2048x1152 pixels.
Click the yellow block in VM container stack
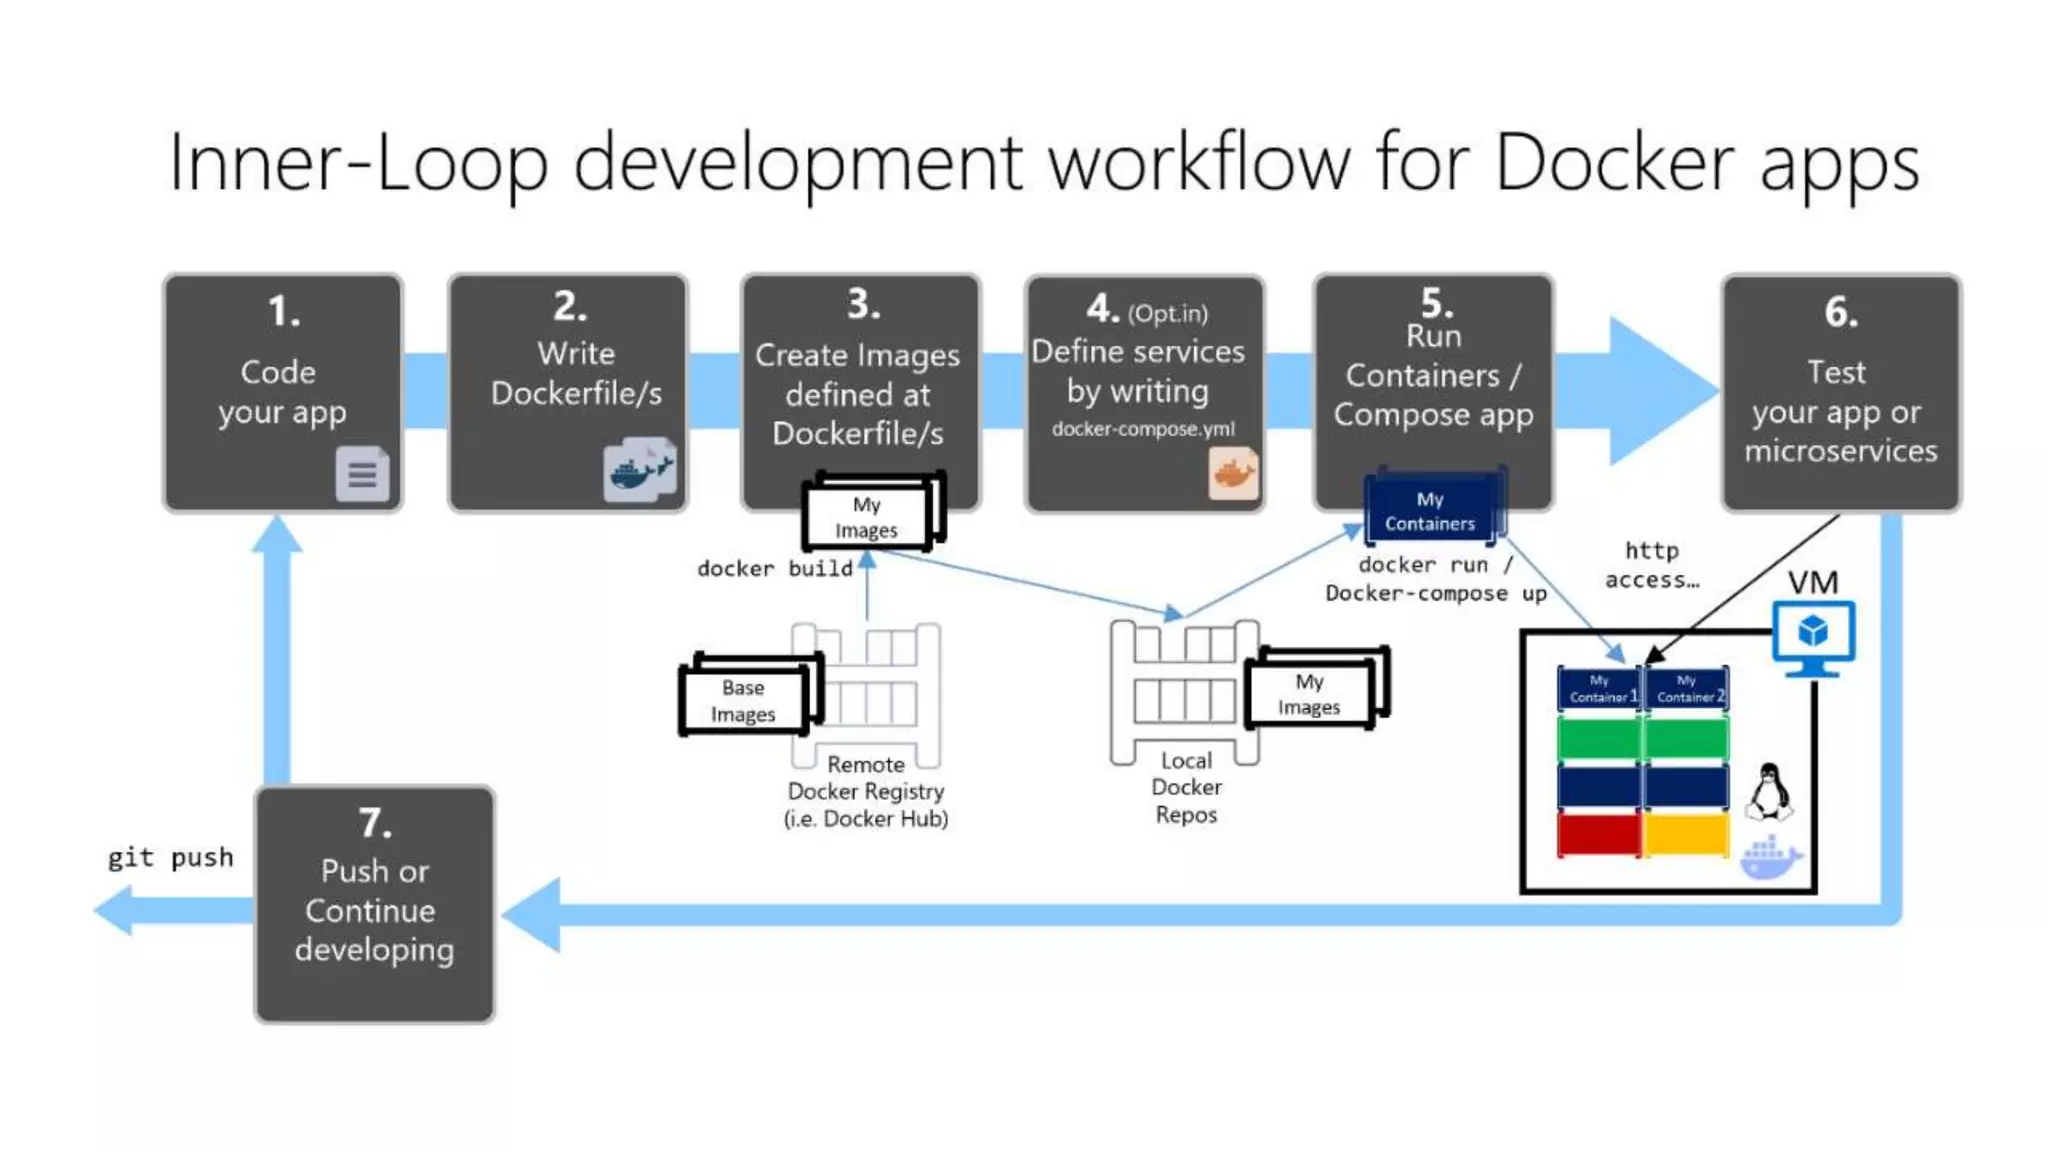1687,834
